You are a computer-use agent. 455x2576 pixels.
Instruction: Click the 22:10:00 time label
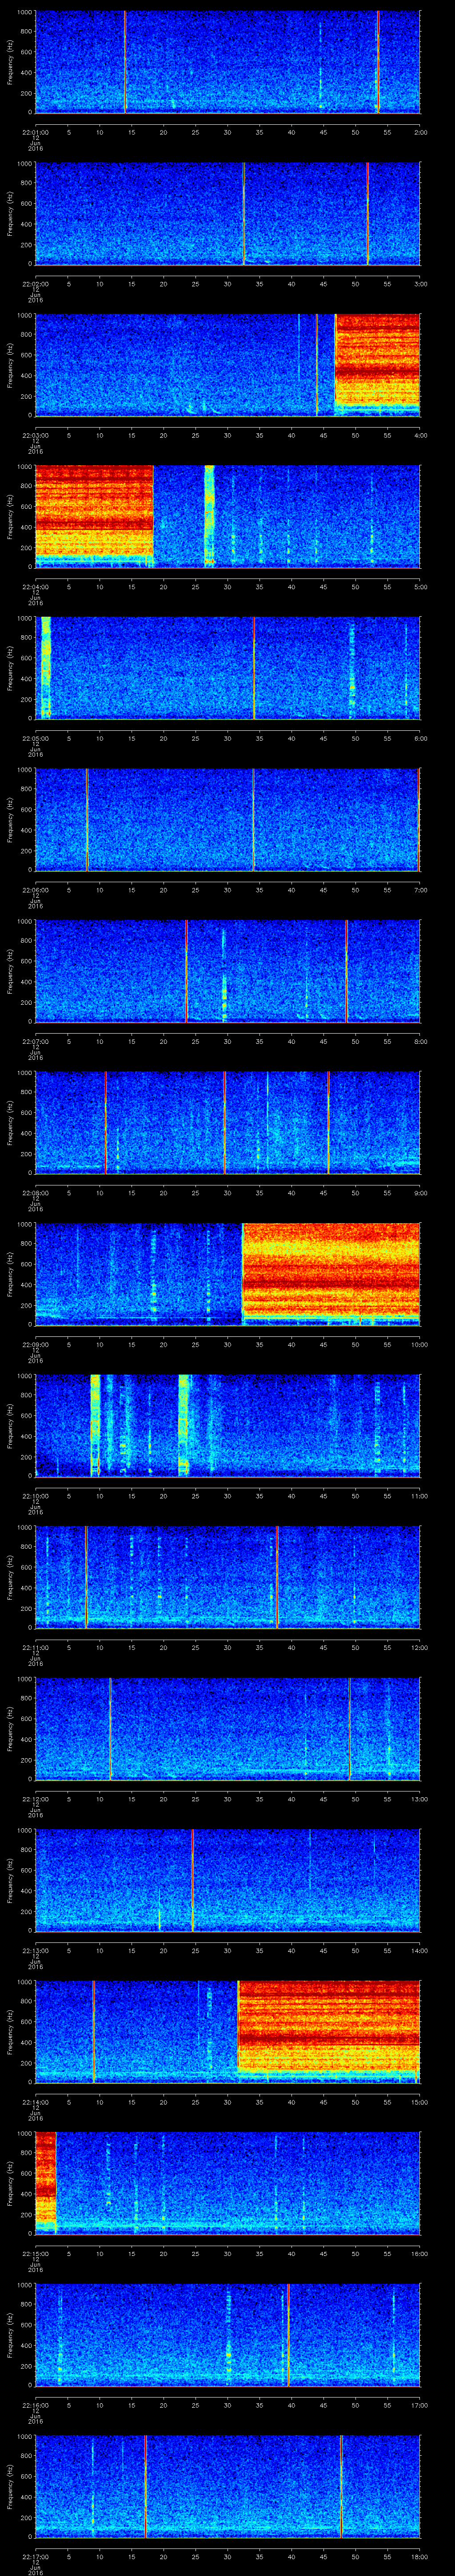pyautogui.click(x=35, y=1495)
